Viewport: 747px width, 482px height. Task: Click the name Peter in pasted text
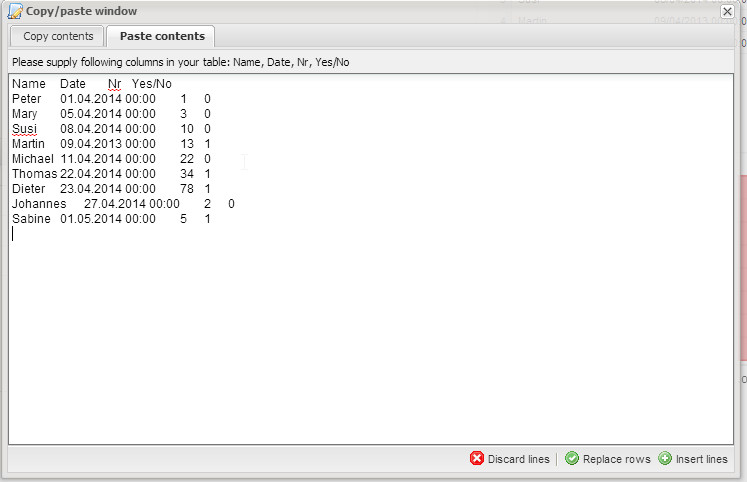[x=27, y=99]
